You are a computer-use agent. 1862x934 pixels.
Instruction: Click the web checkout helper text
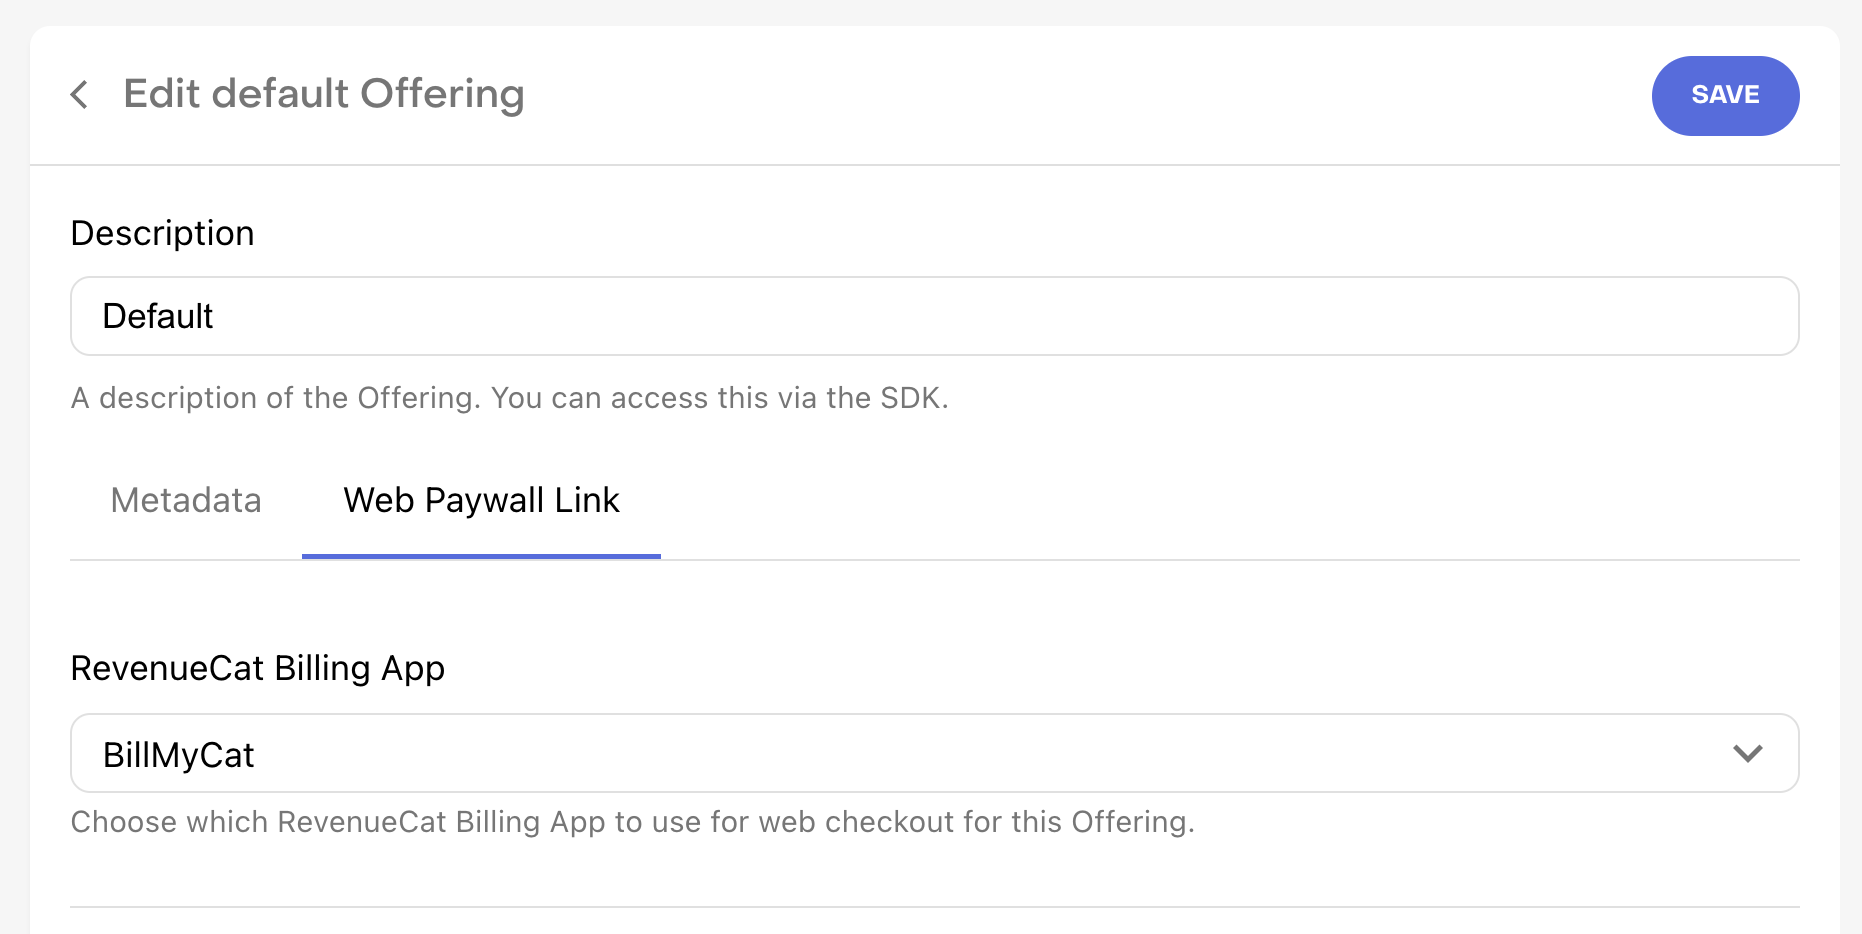[x=633, y=822]
